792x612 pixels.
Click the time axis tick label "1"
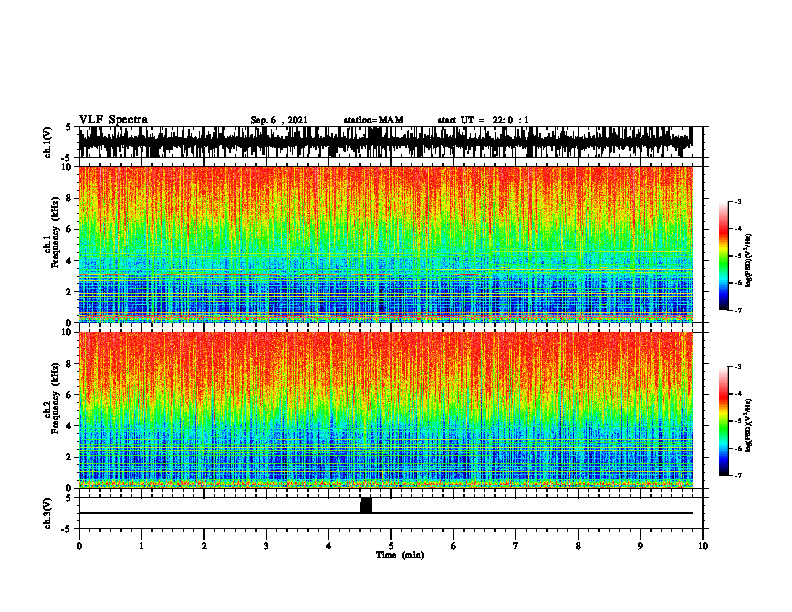pos(141,546)
